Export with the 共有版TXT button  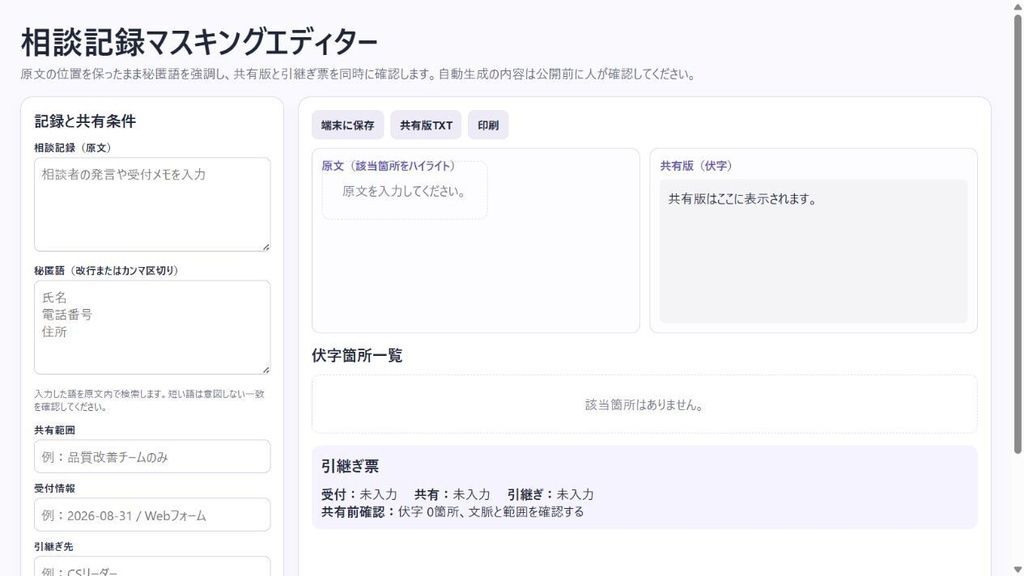click(x=426, y=125)
